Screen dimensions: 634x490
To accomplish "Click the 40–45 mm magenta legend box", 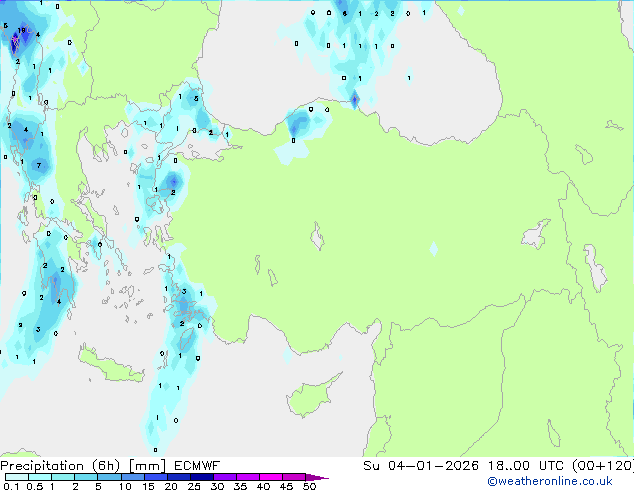I will click(271, 477).
